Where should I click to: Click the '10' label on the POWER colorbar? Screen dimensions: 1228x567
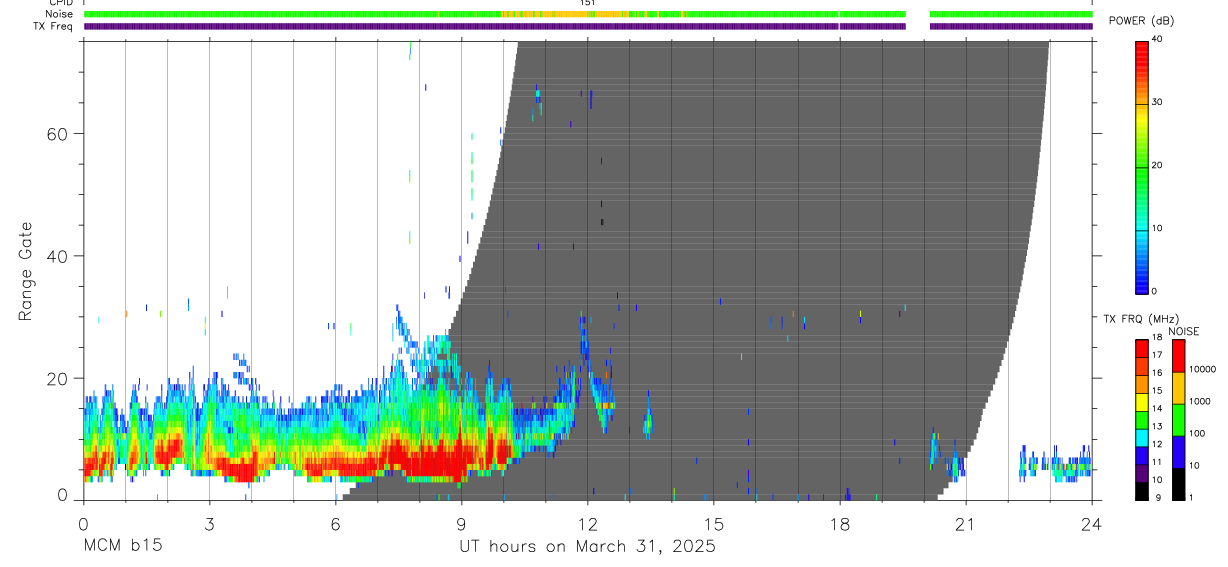click(1158, 228)
